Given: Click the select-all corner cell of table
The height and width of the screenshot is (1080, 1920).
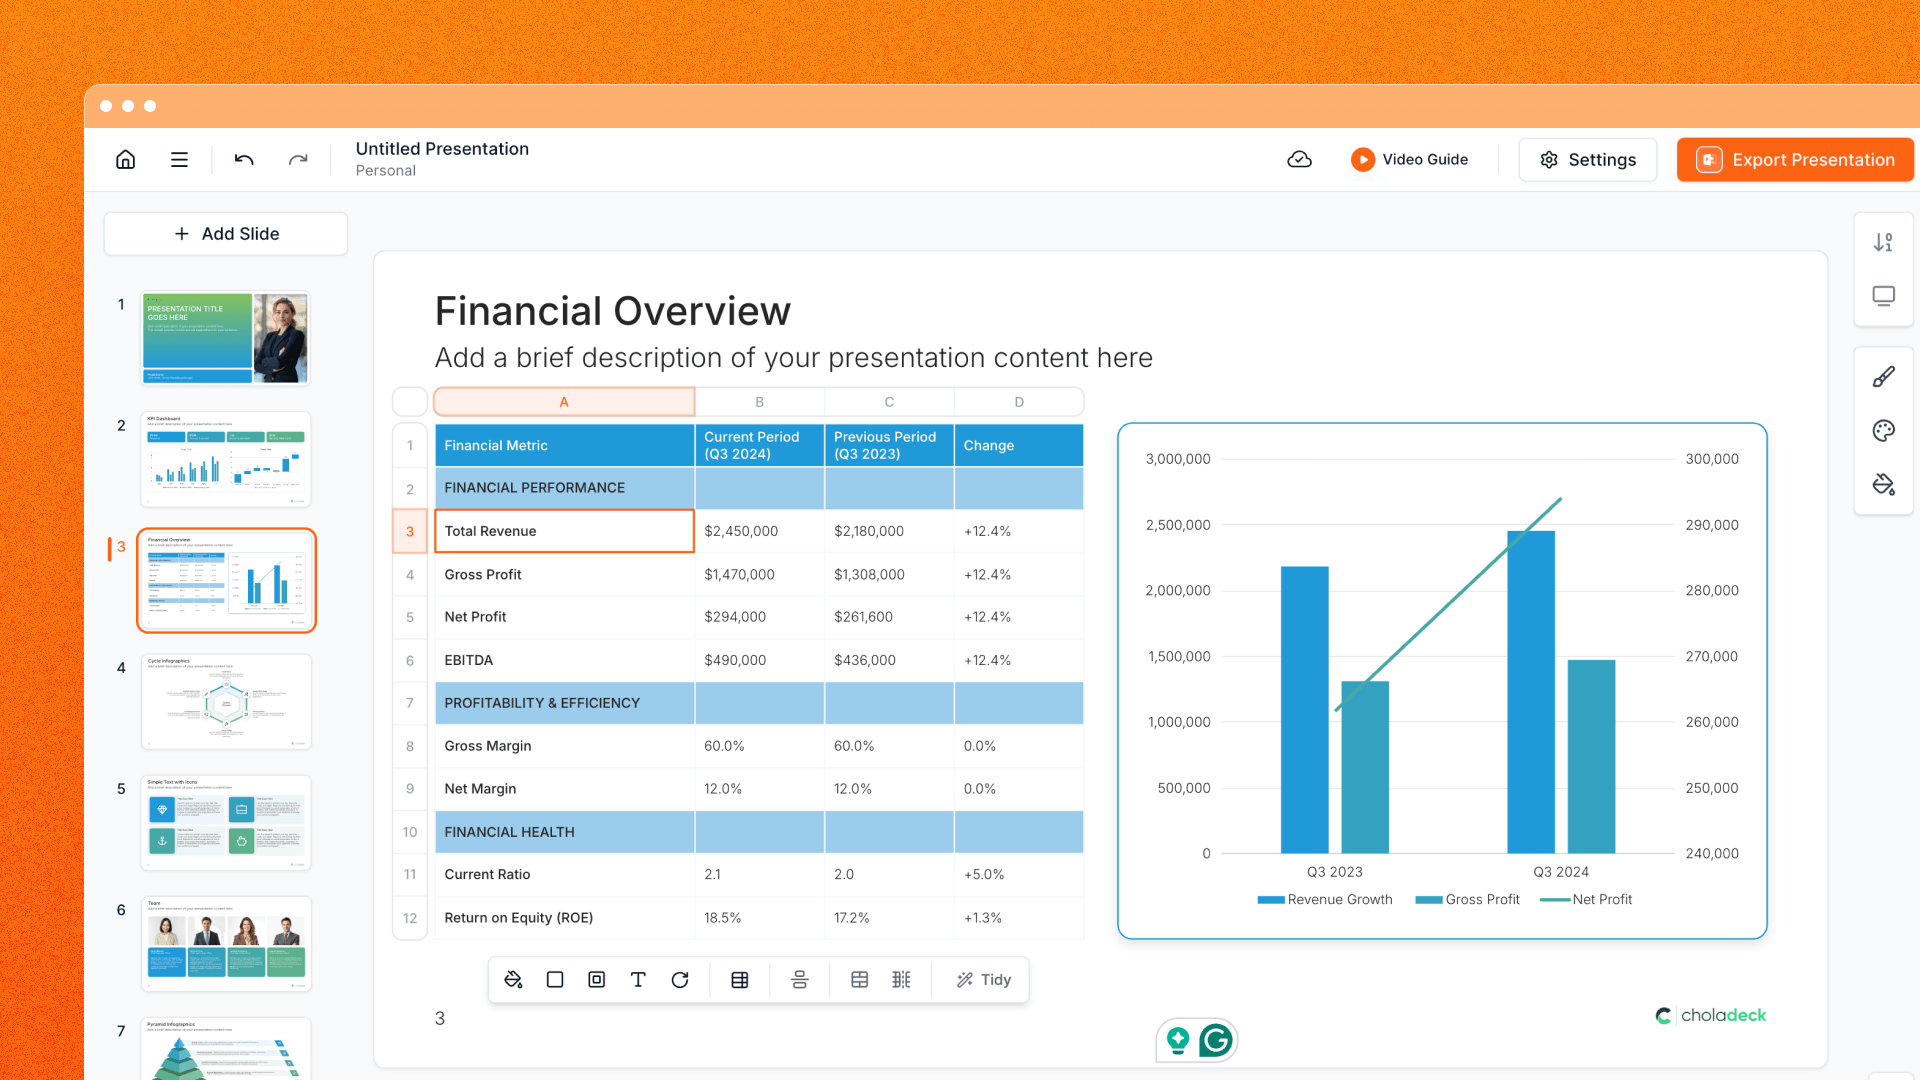Looking at the screenshot, I should click(410, 402).
